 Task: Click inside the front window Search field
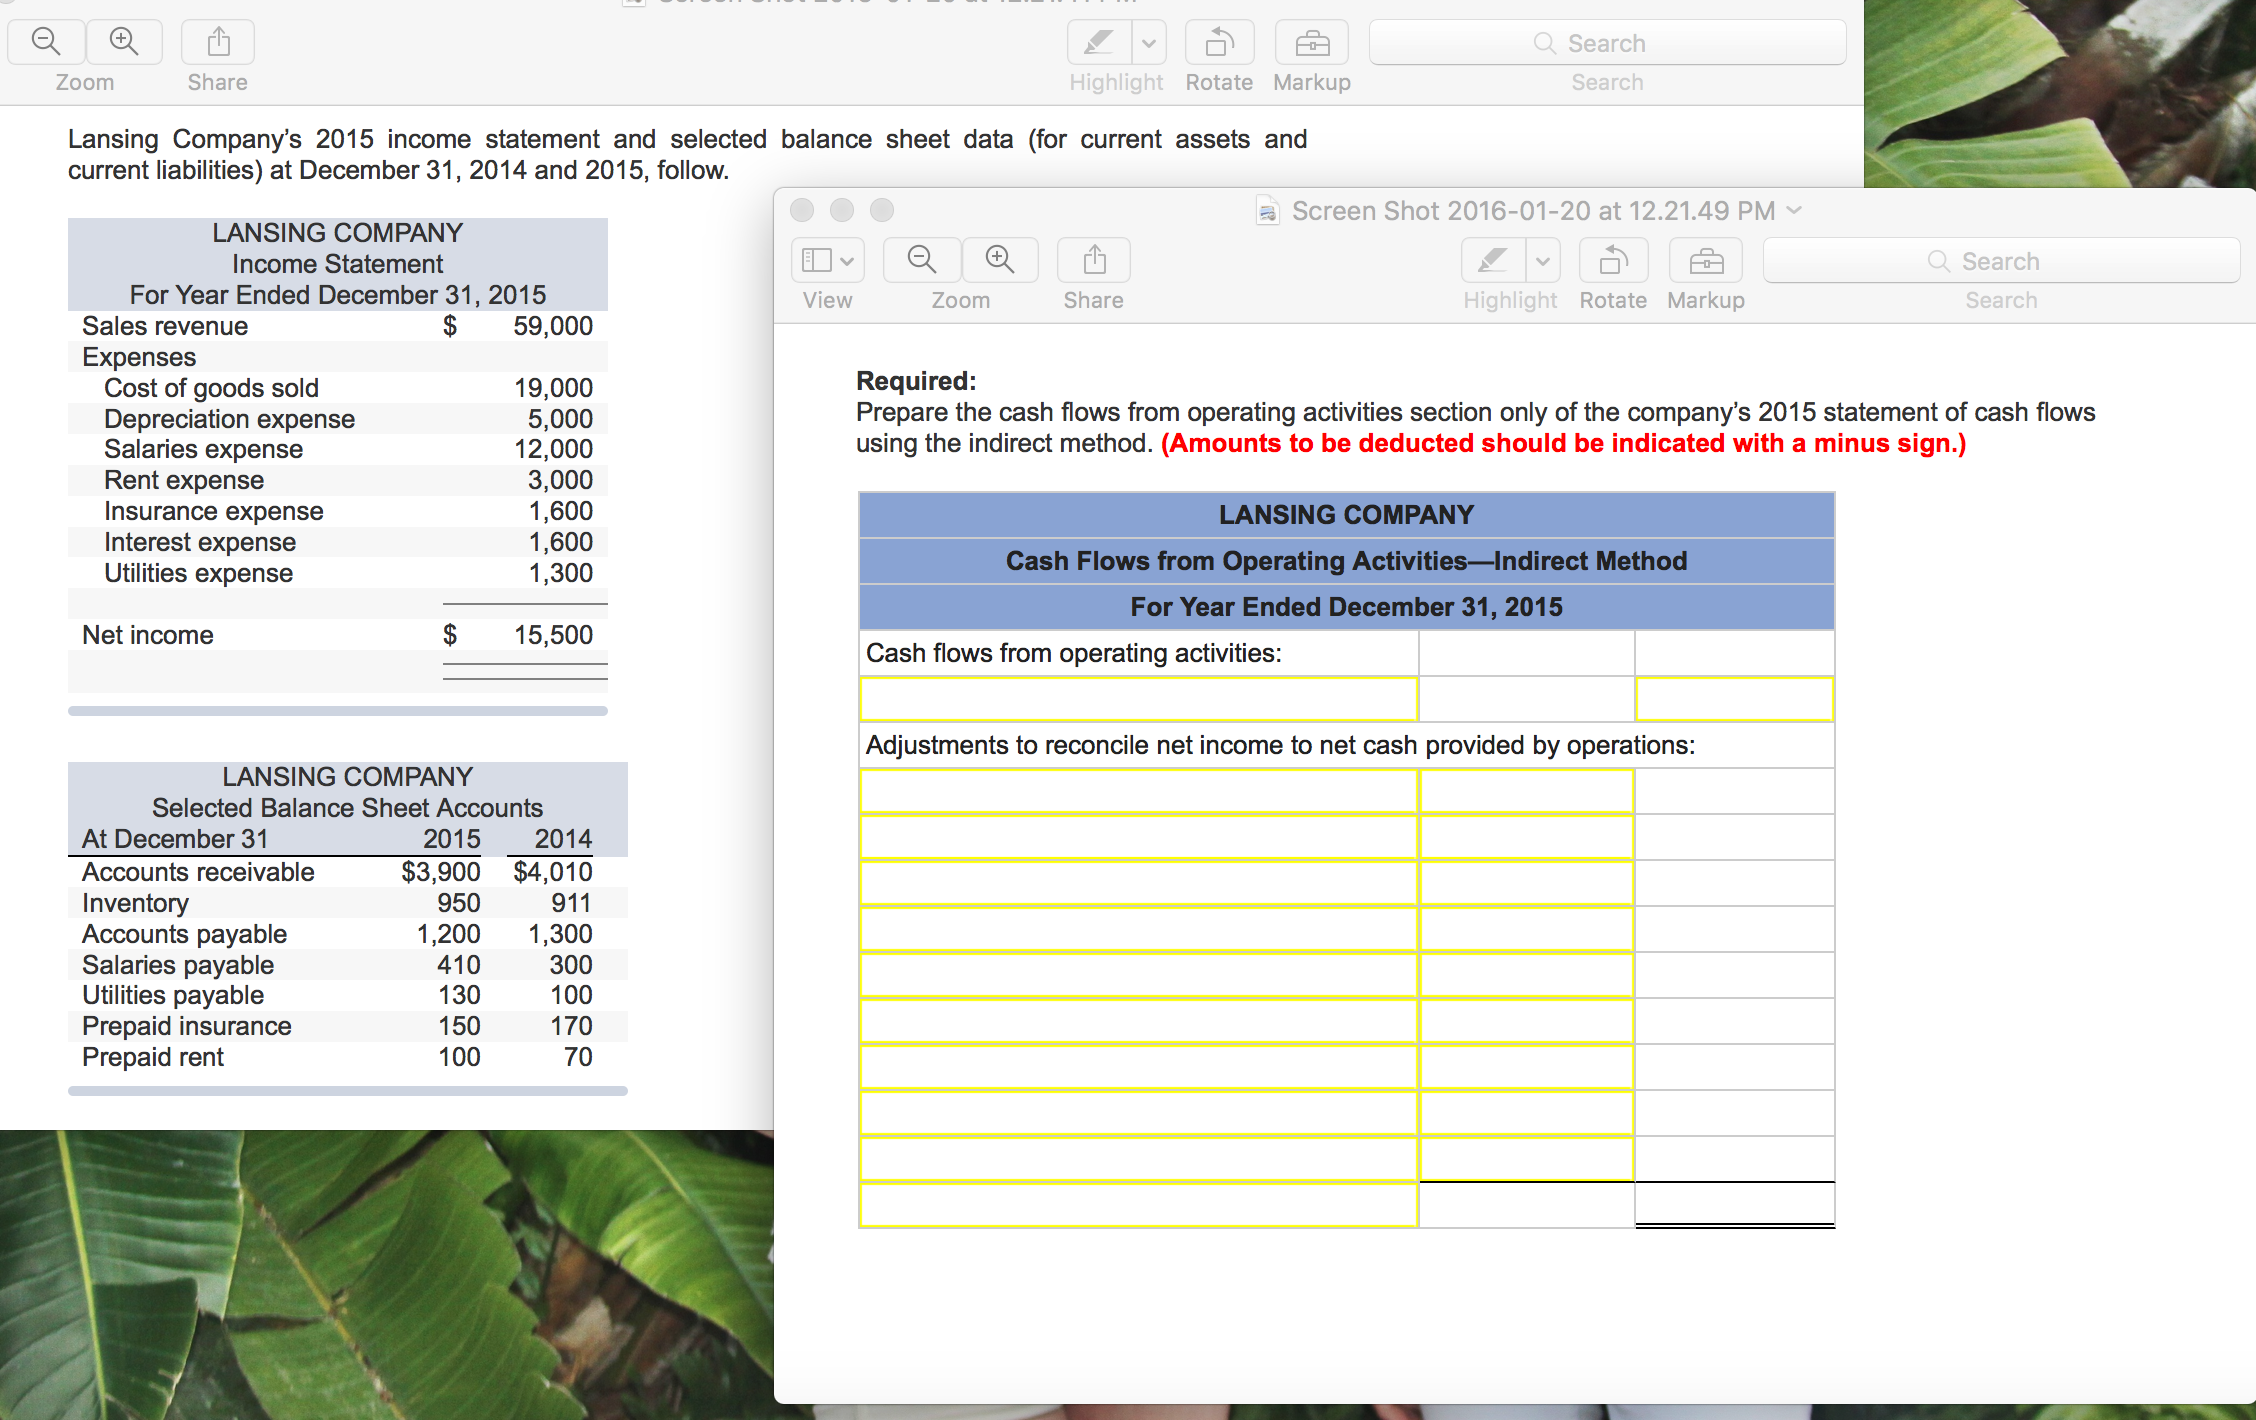pos(2000,260)
